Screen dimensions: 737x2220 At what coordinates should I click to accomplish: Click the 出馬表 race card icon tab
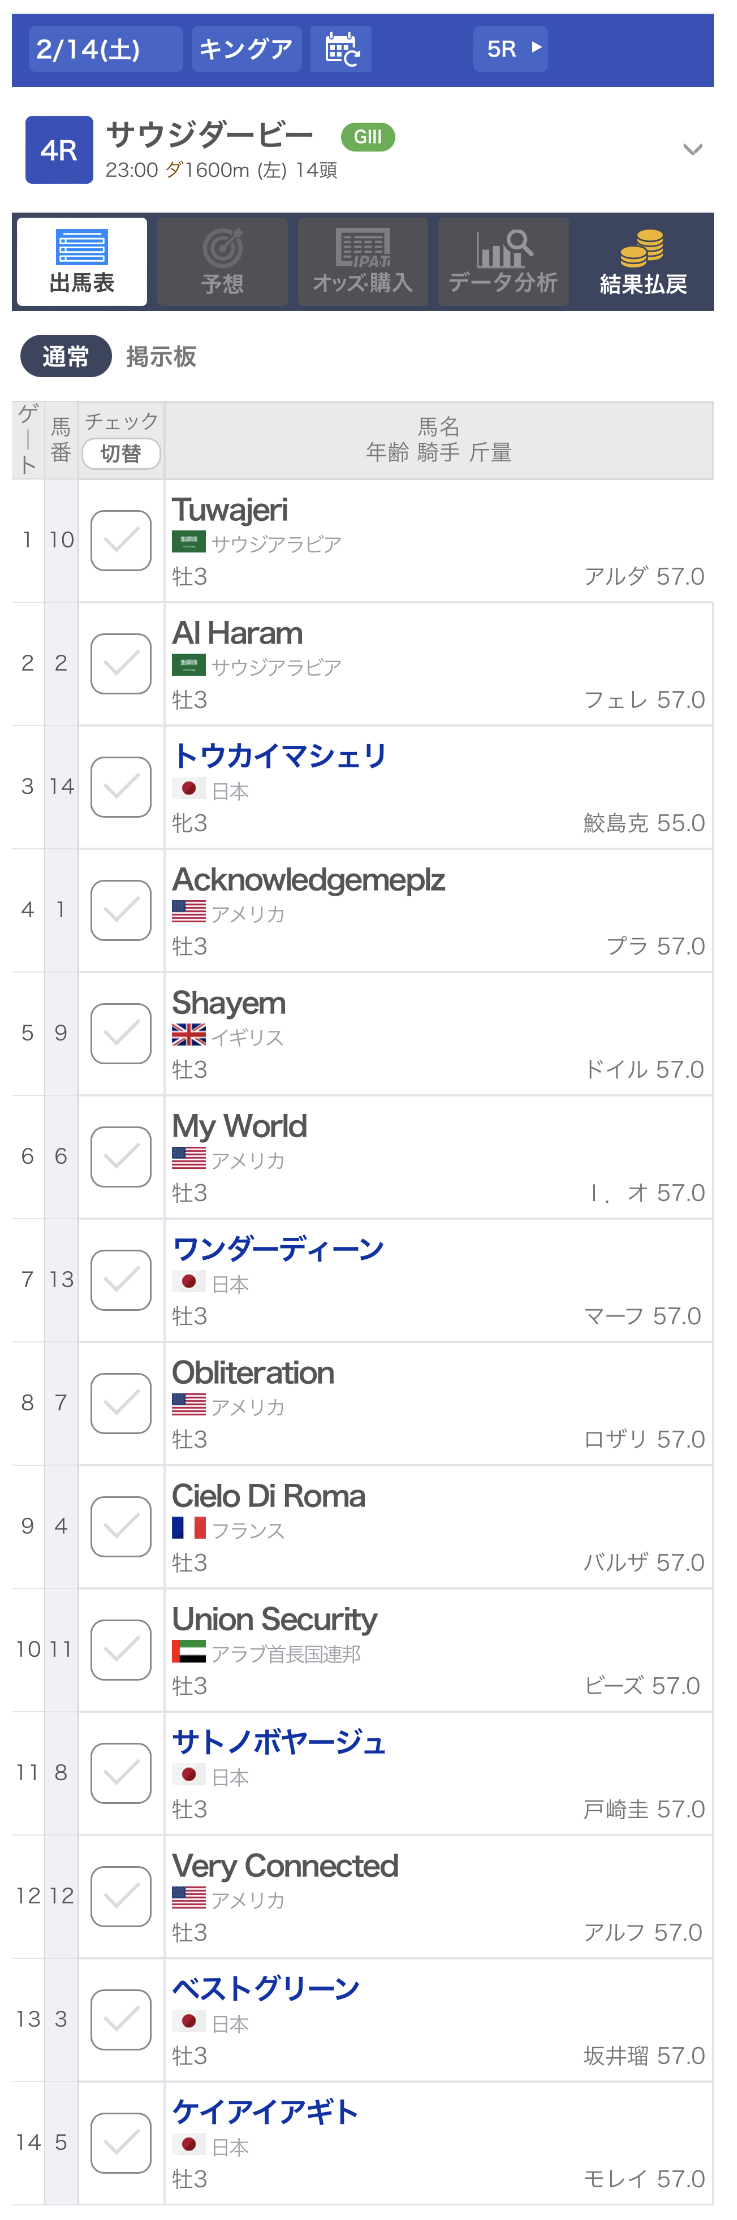tap(82, 261)
